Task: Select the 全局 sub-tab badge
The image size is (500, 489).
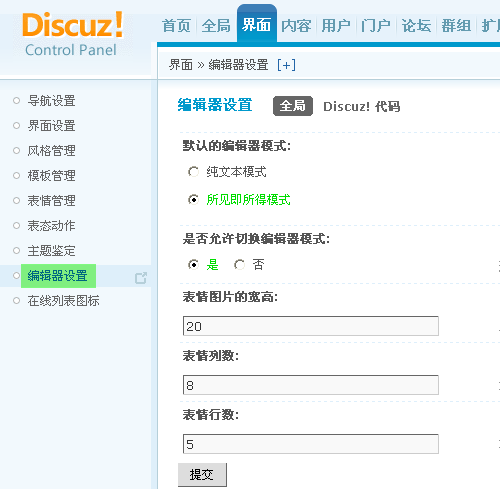Action: (293, 106)
